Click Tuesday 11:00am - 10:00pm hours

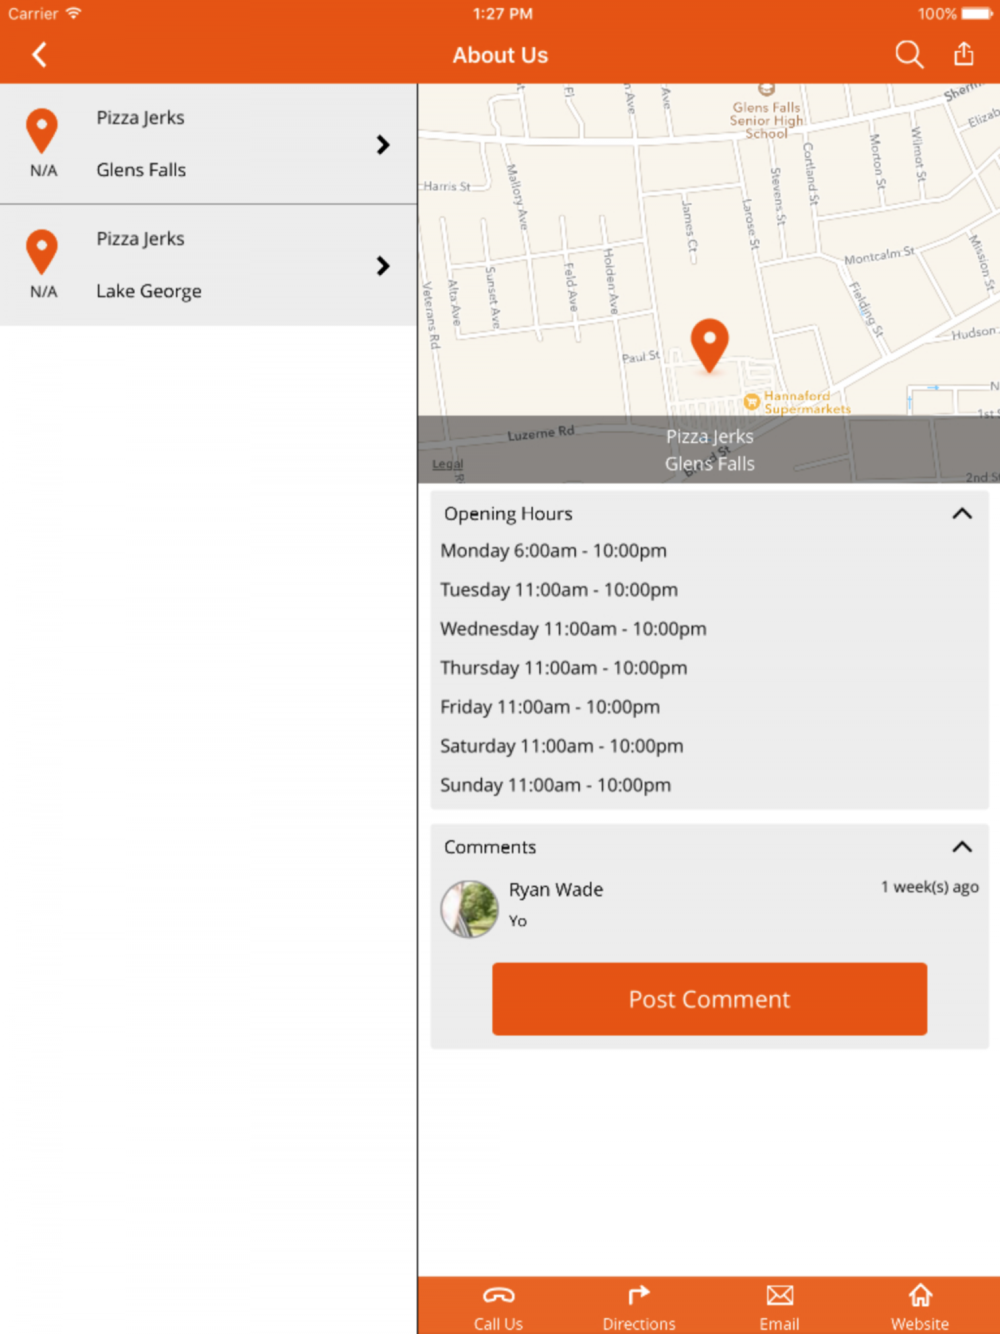559,590
